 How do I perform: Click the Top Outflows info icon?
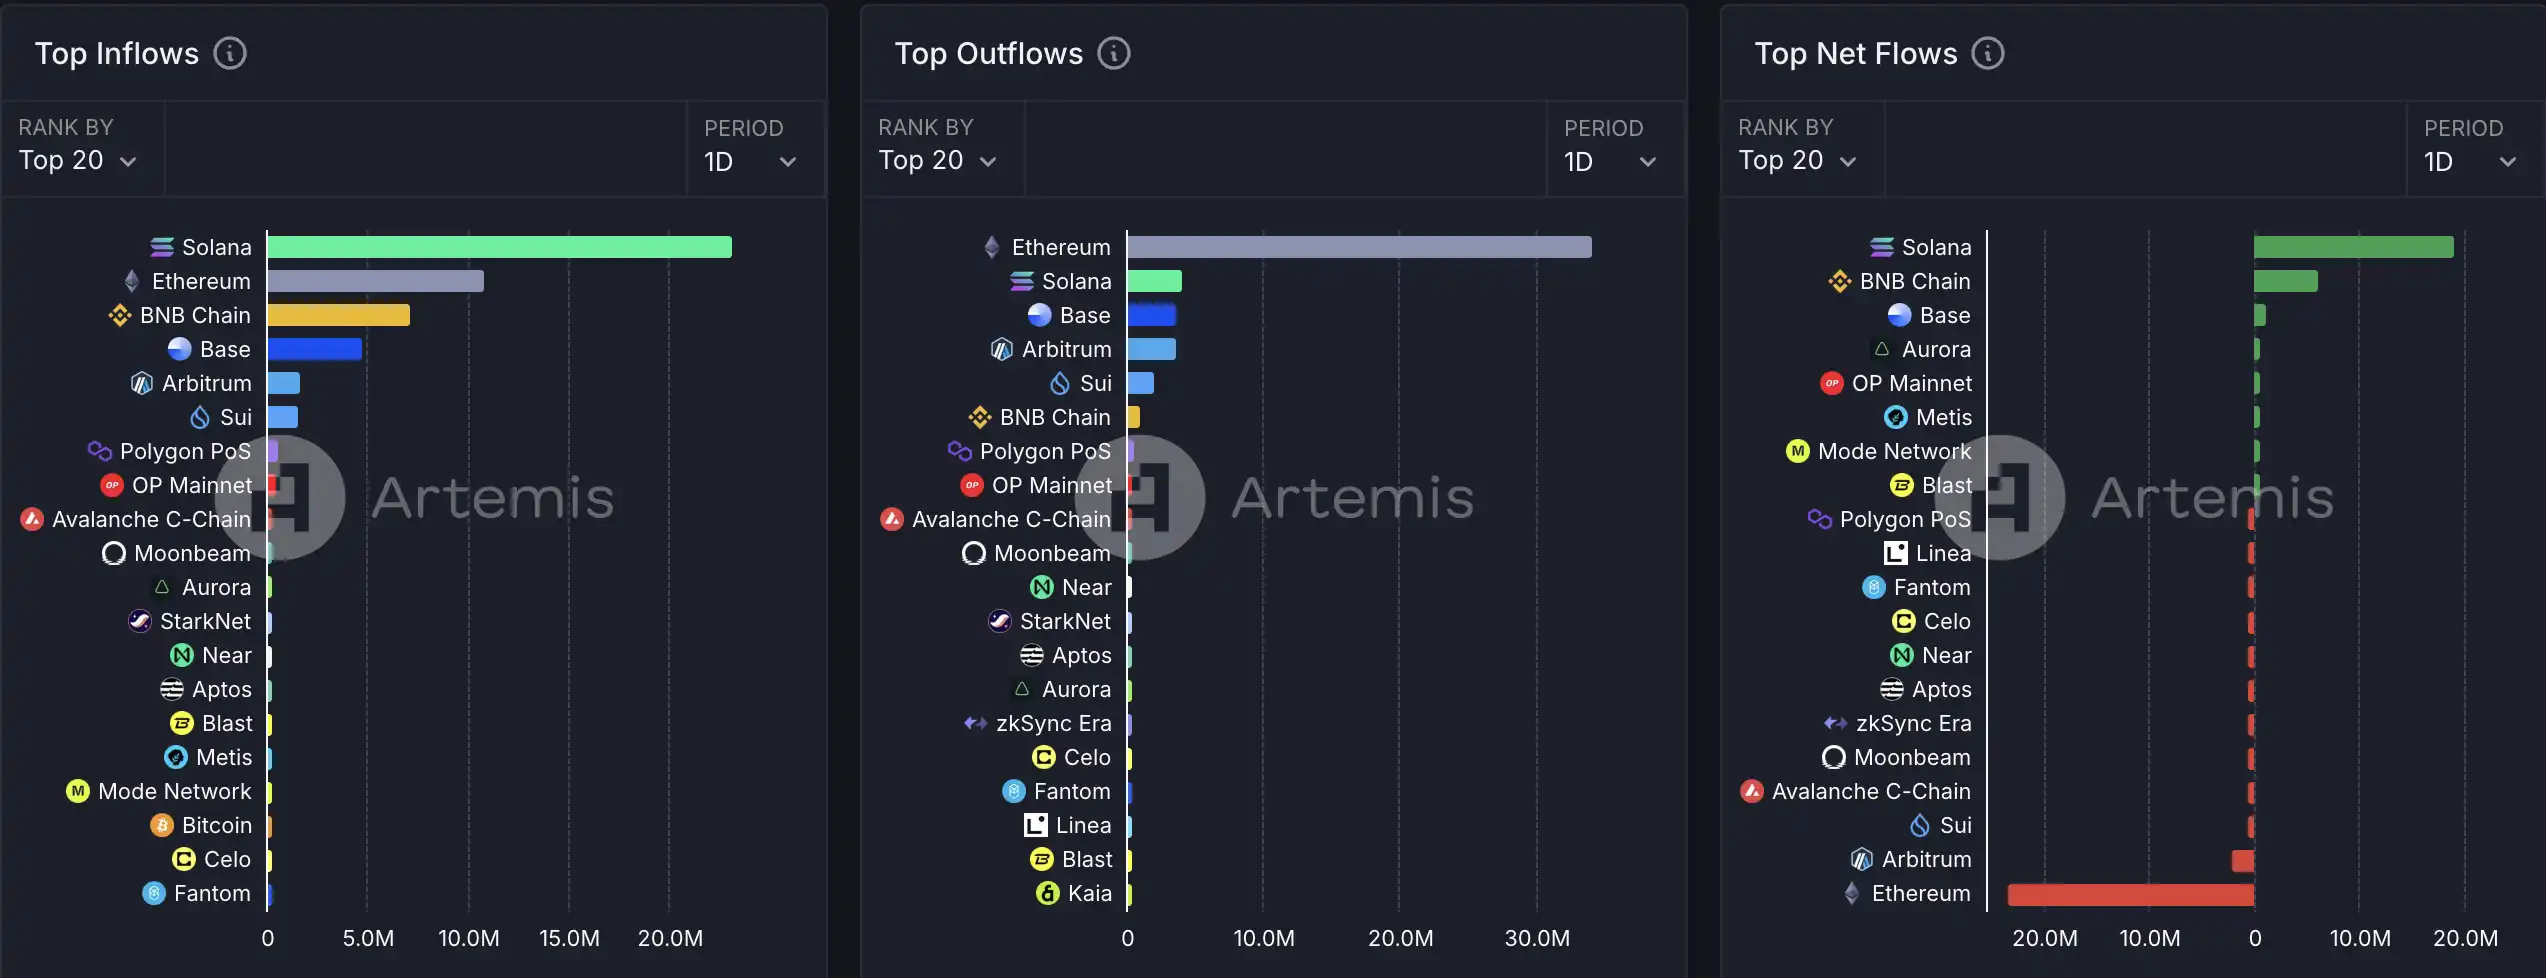(1113, 54)
